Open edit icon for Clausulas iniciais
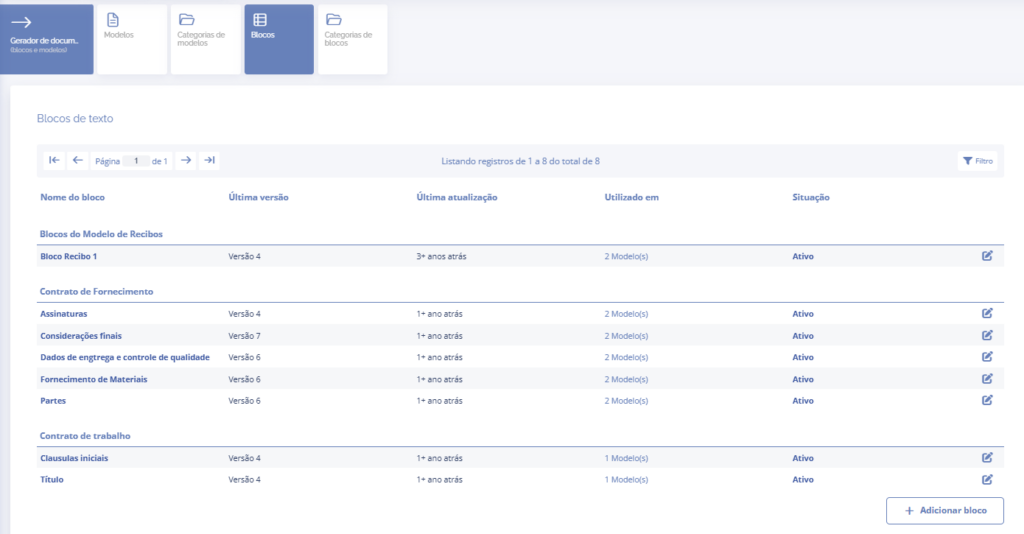 point(987,458)
